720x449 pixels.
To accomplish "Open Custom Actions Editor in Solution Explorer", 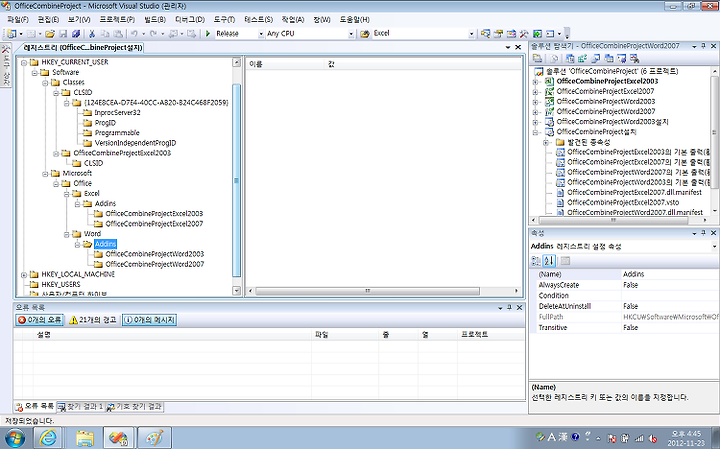I will tap(622, 58).
